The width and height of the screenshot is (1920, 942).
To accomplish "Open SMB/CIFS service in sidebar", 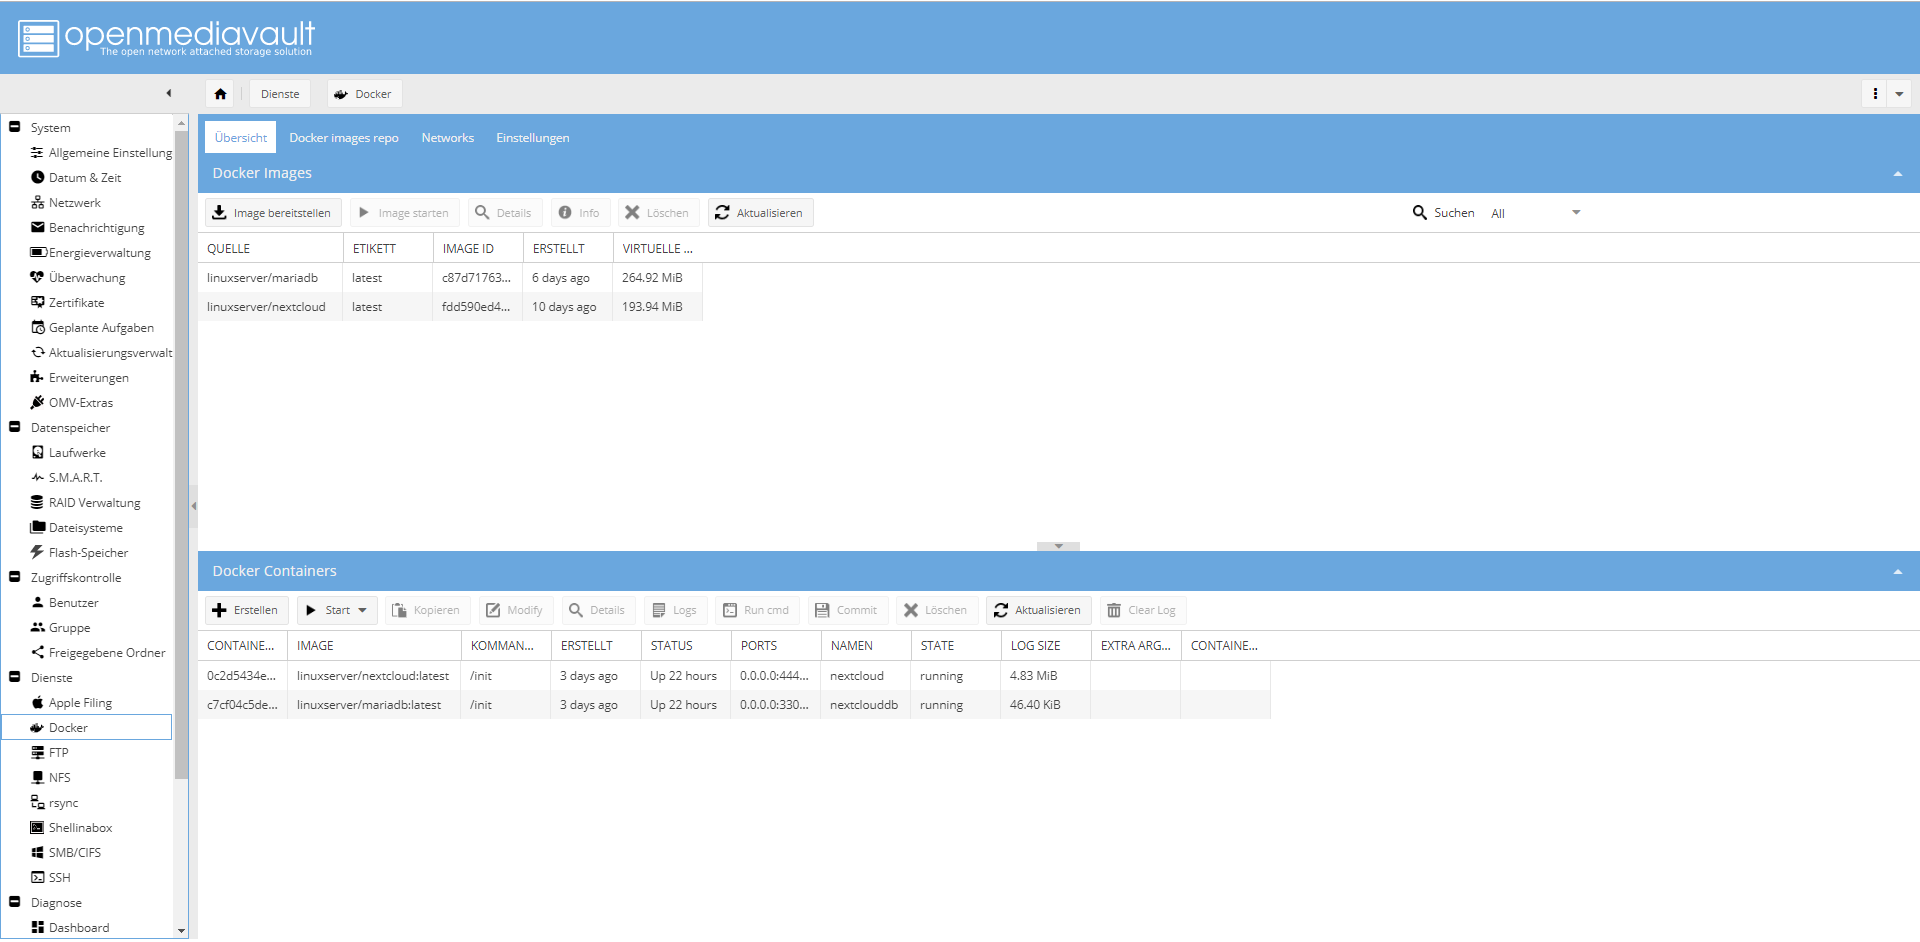I will click(66, 853).
